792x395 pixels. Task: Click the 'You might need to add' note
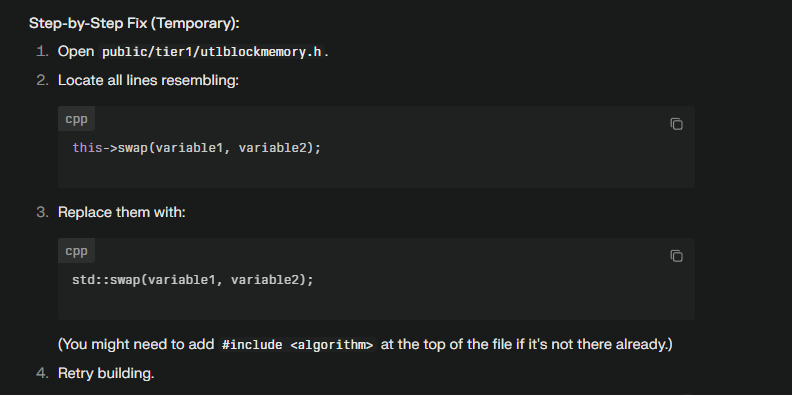pos(138,344)
